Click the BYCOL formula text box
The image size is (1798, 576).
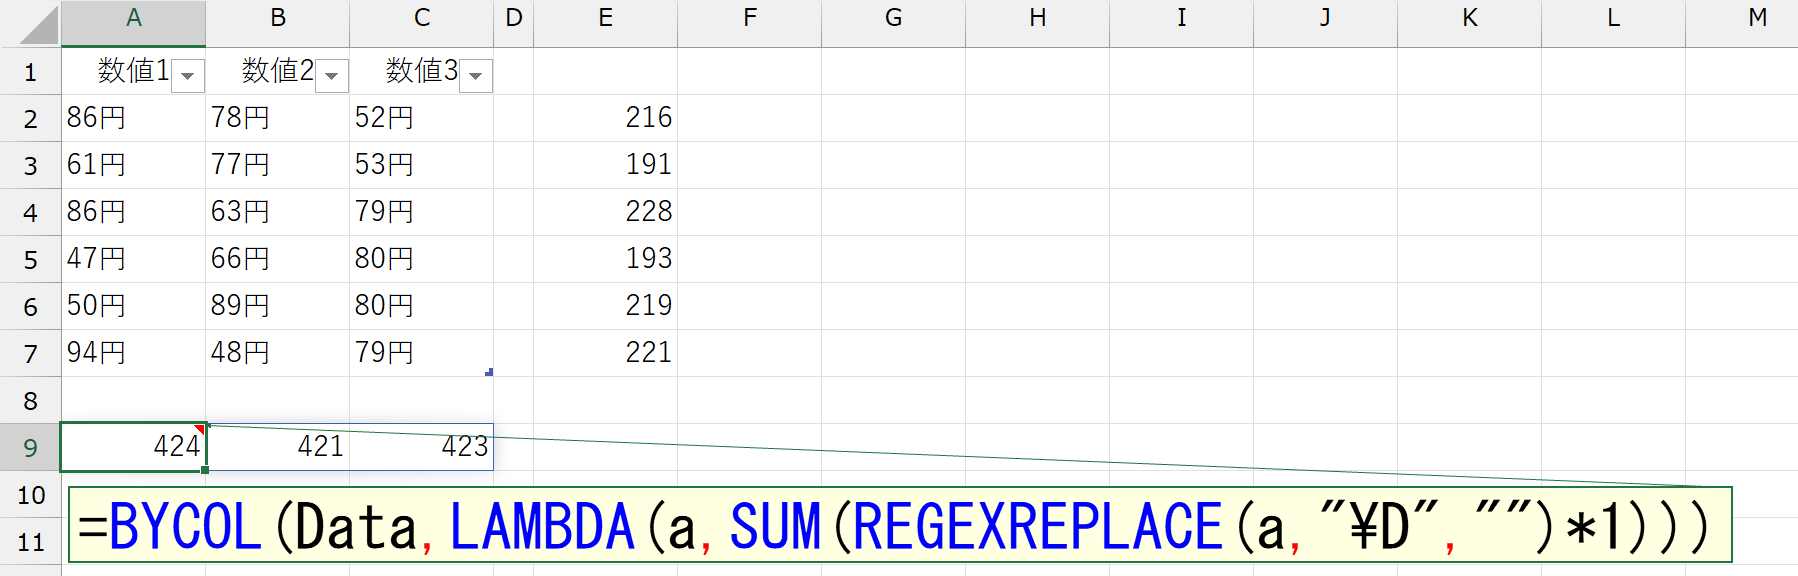[x=898, y=526]
